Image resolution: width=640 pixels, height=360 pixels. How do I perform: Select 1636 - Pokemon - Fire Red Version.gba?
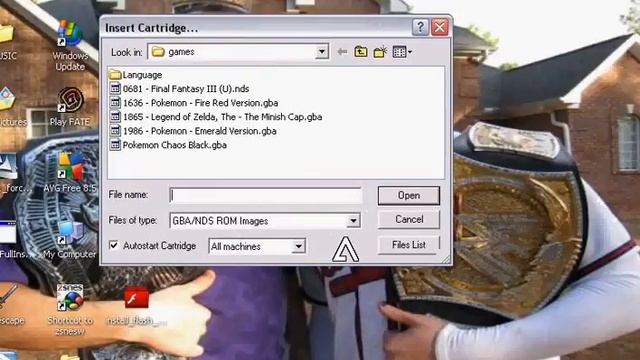tap(194, 103)
